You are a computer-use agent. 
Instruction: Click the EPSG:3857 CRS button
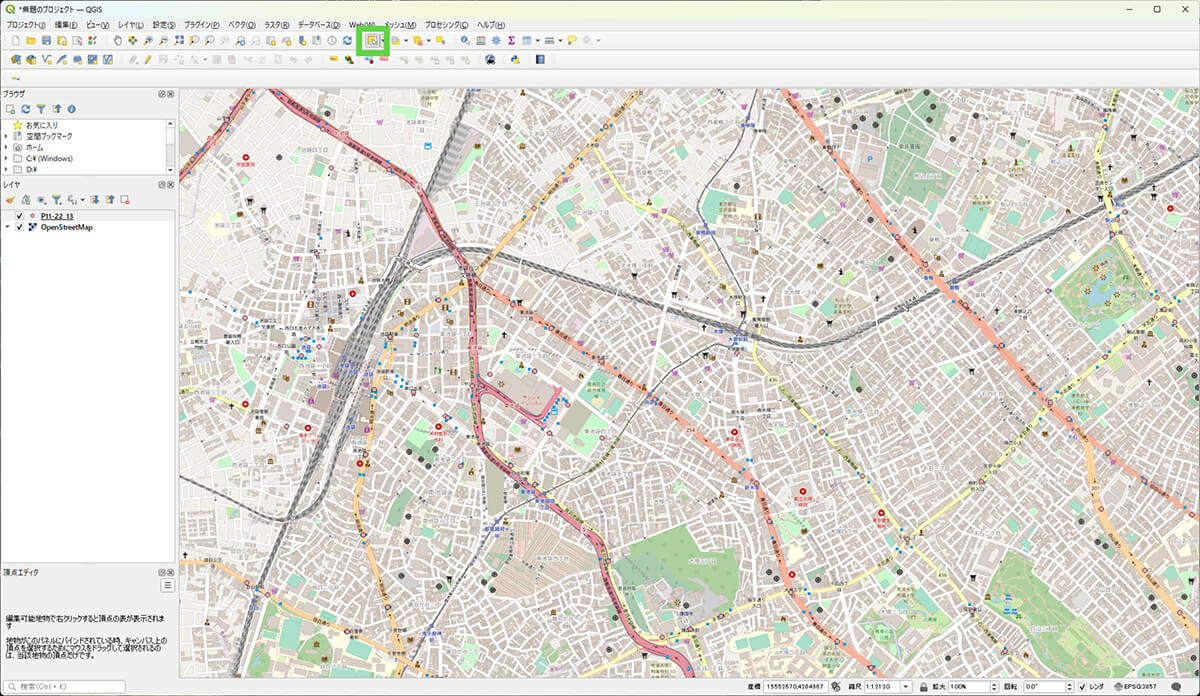(x=1136, y=686)
